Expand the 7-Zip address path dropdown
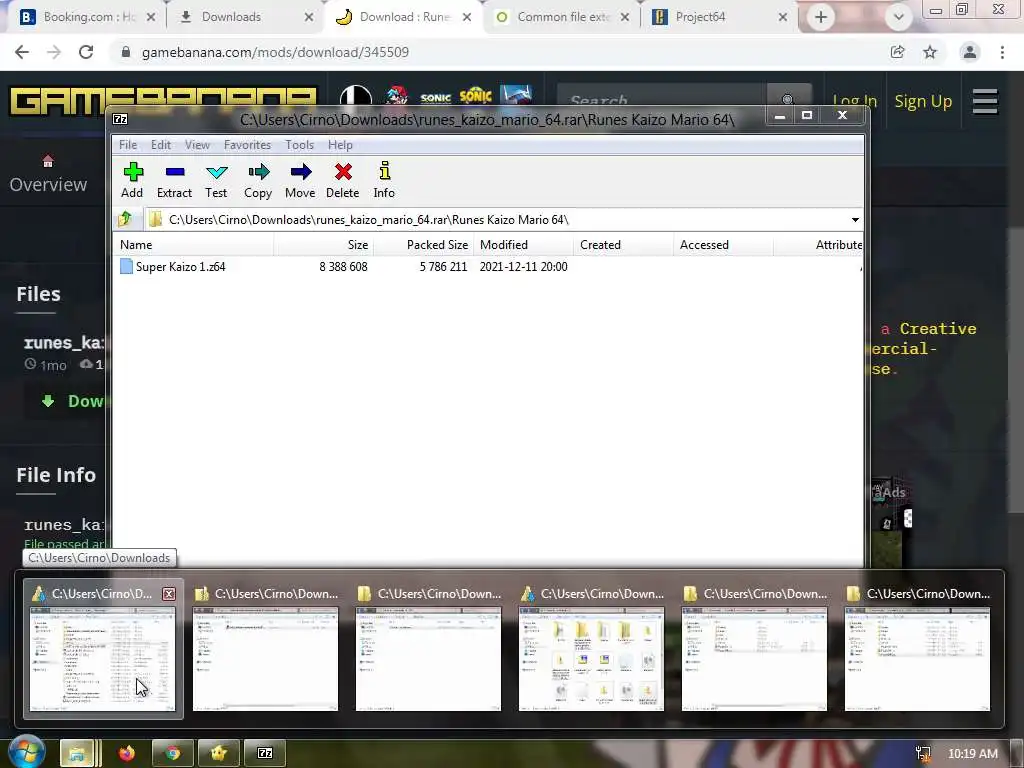This screenshot has width=1024, height=768. (855, 220)
